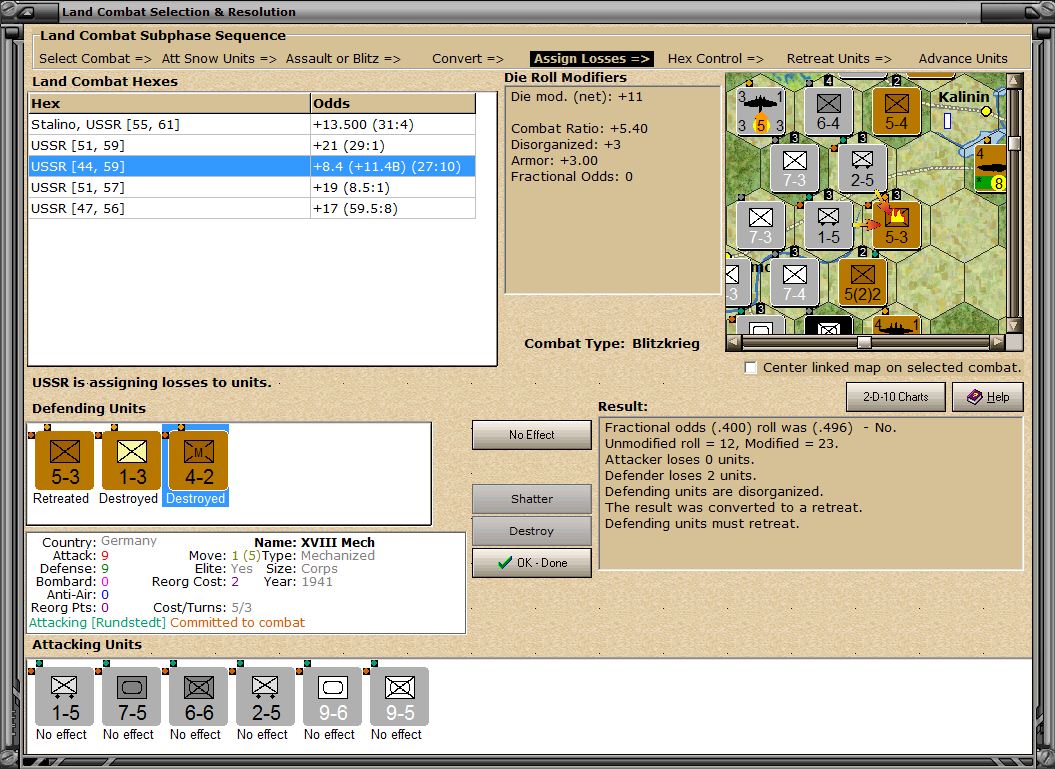Click the Assault or Blitz subphase step
The image size is (1055, 769).
pyautogui.click(x=343, y=59)
